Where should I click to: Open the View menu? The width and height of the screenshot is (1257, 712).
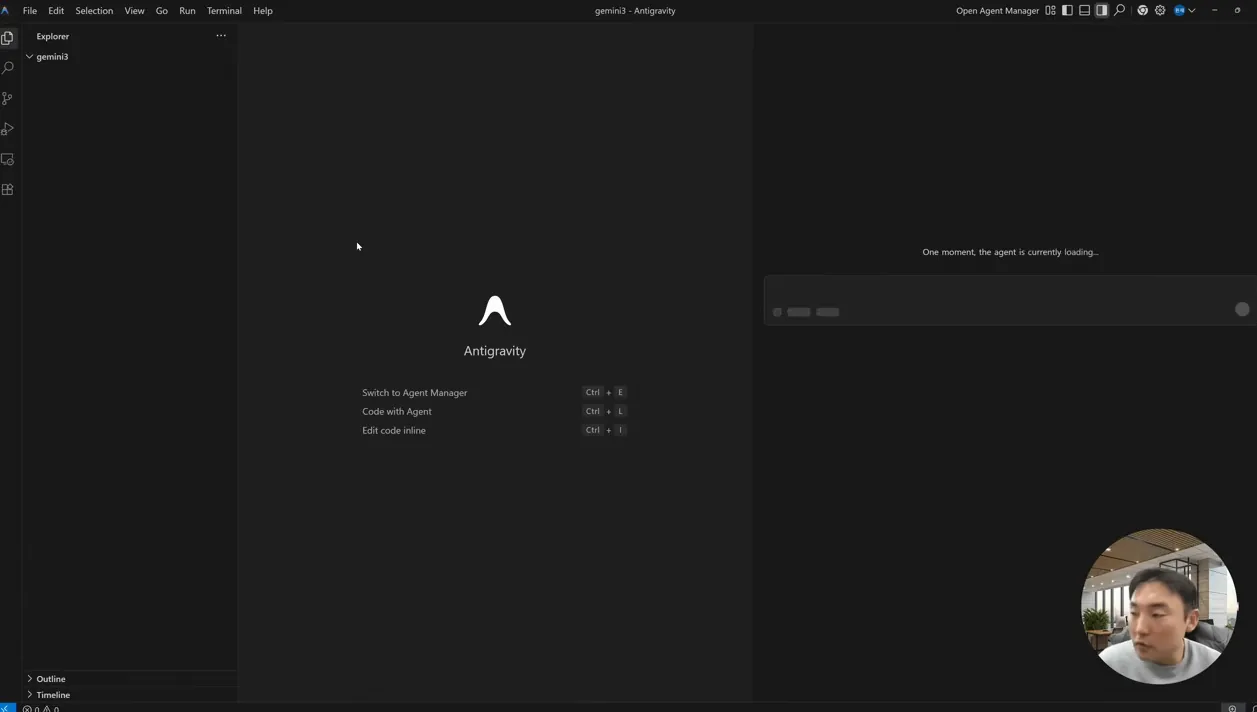click(134, 10)
